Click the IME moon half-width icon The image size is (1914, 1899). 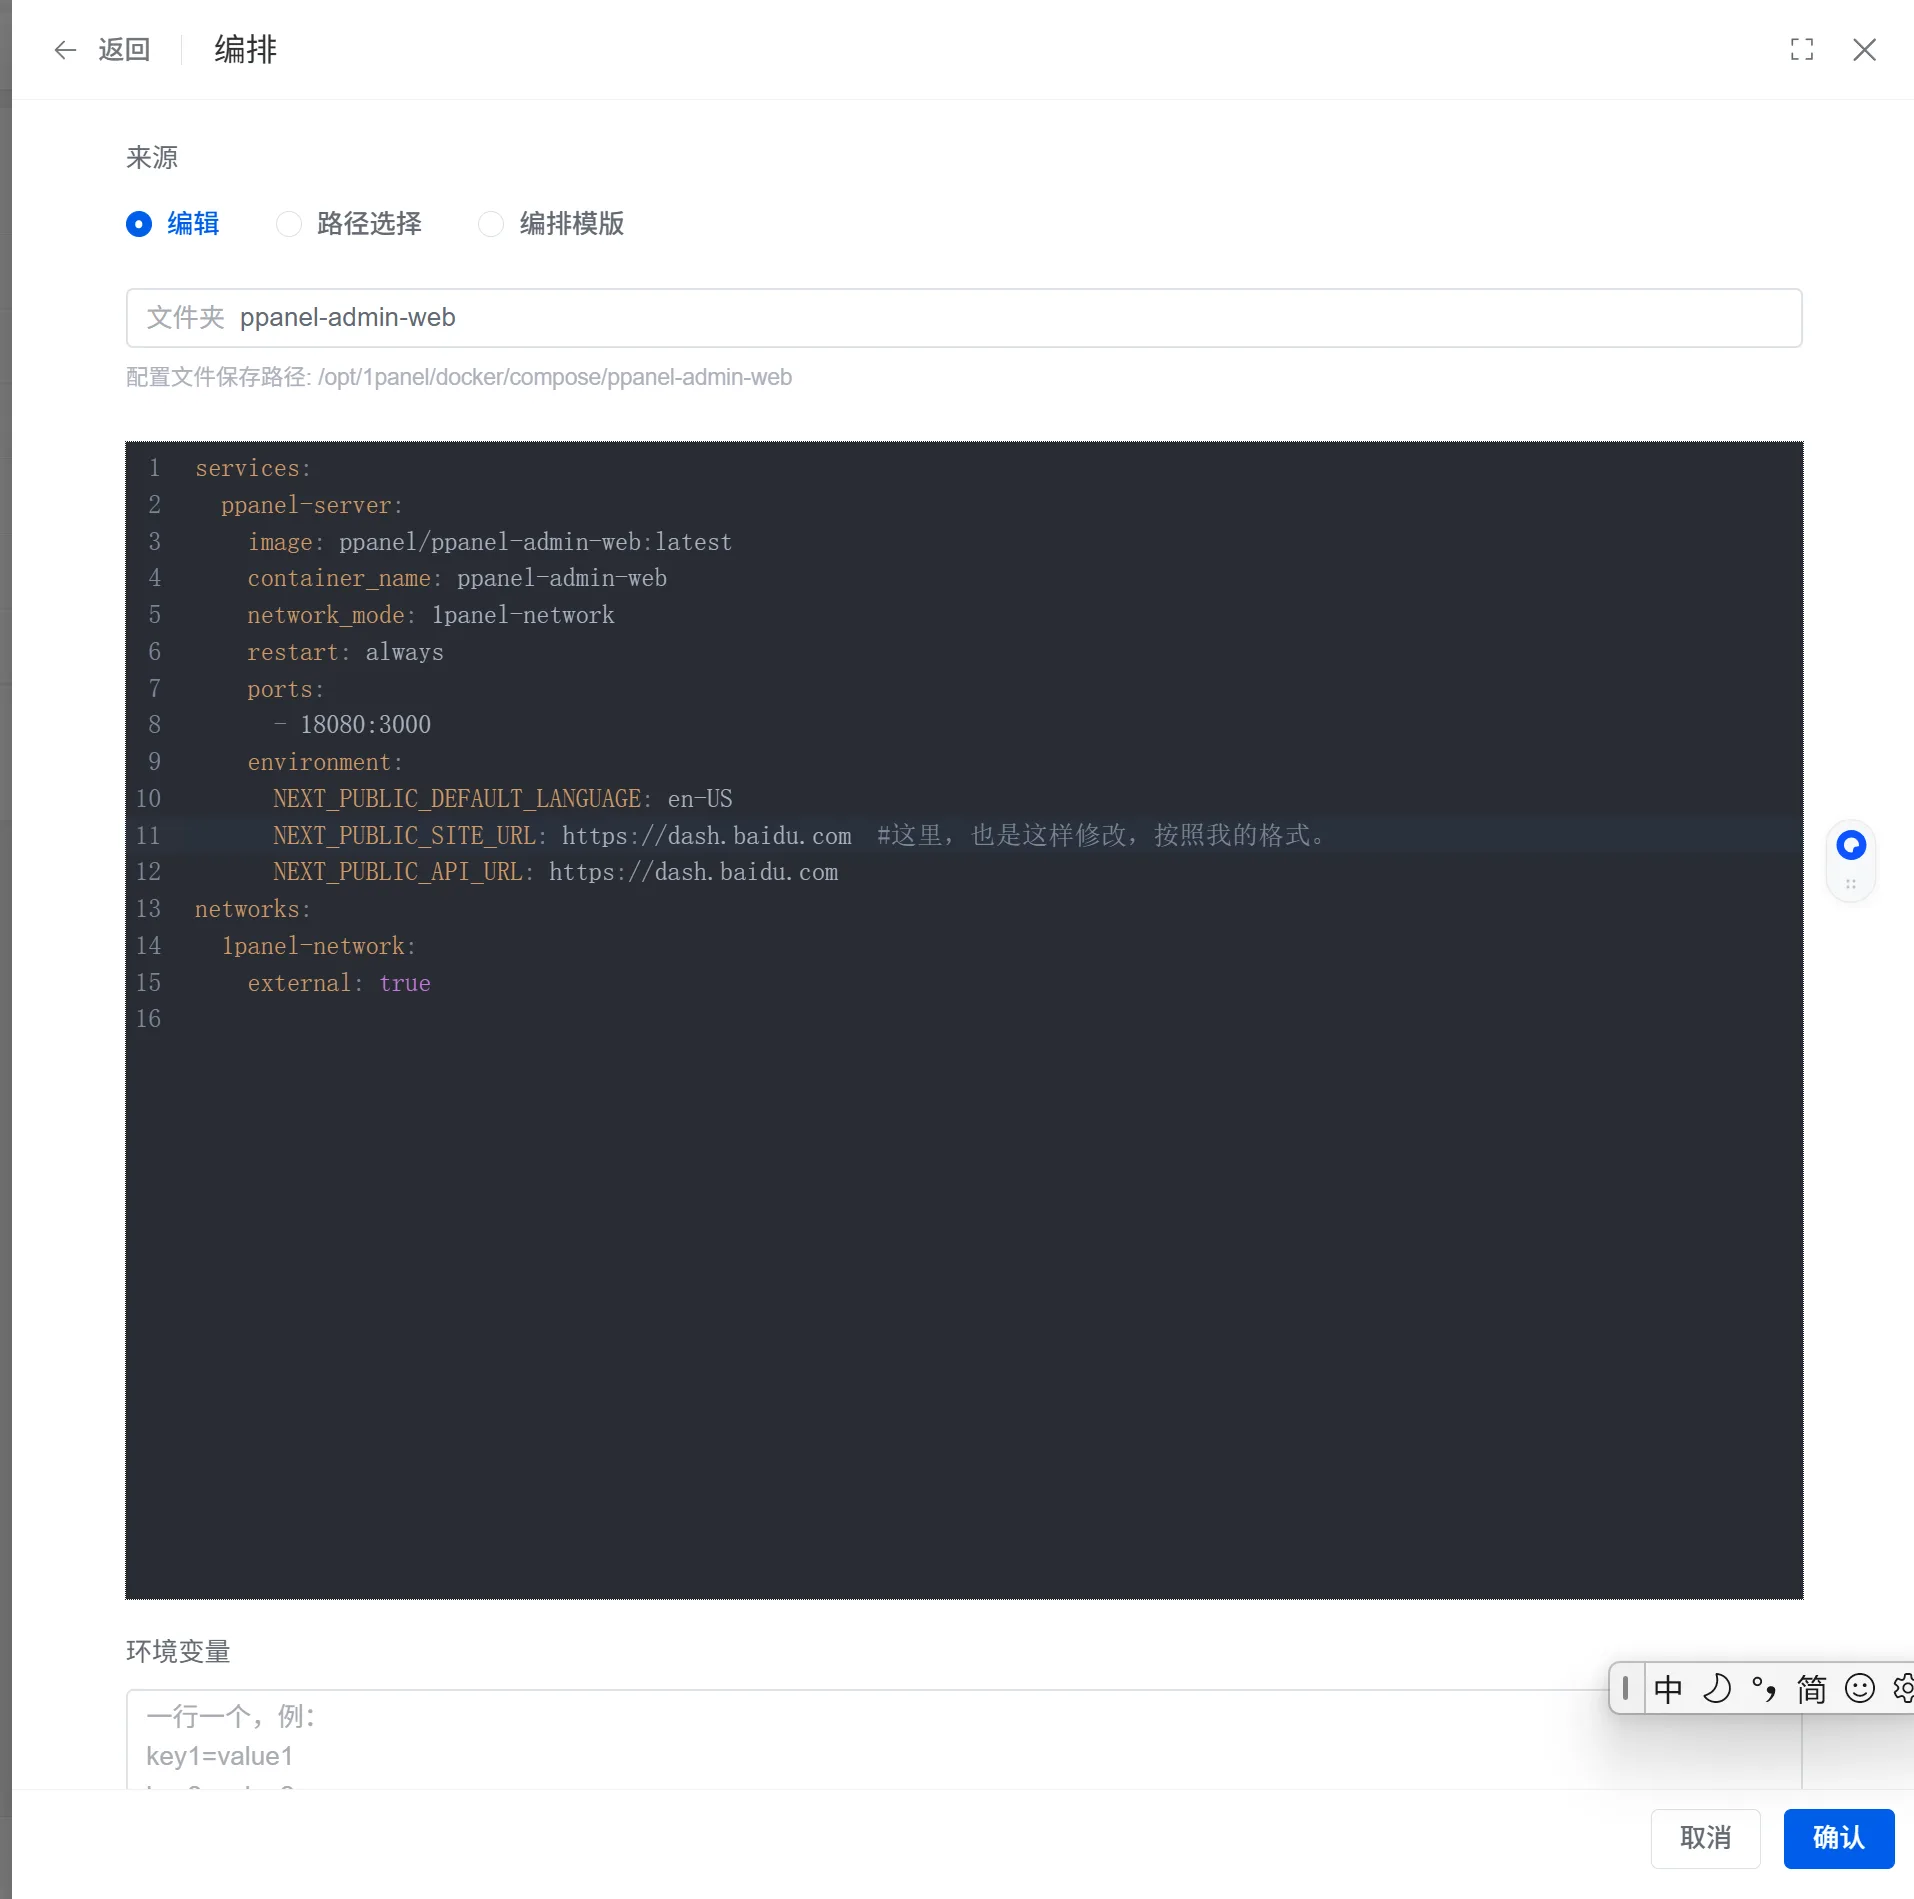point(1716,1689)
